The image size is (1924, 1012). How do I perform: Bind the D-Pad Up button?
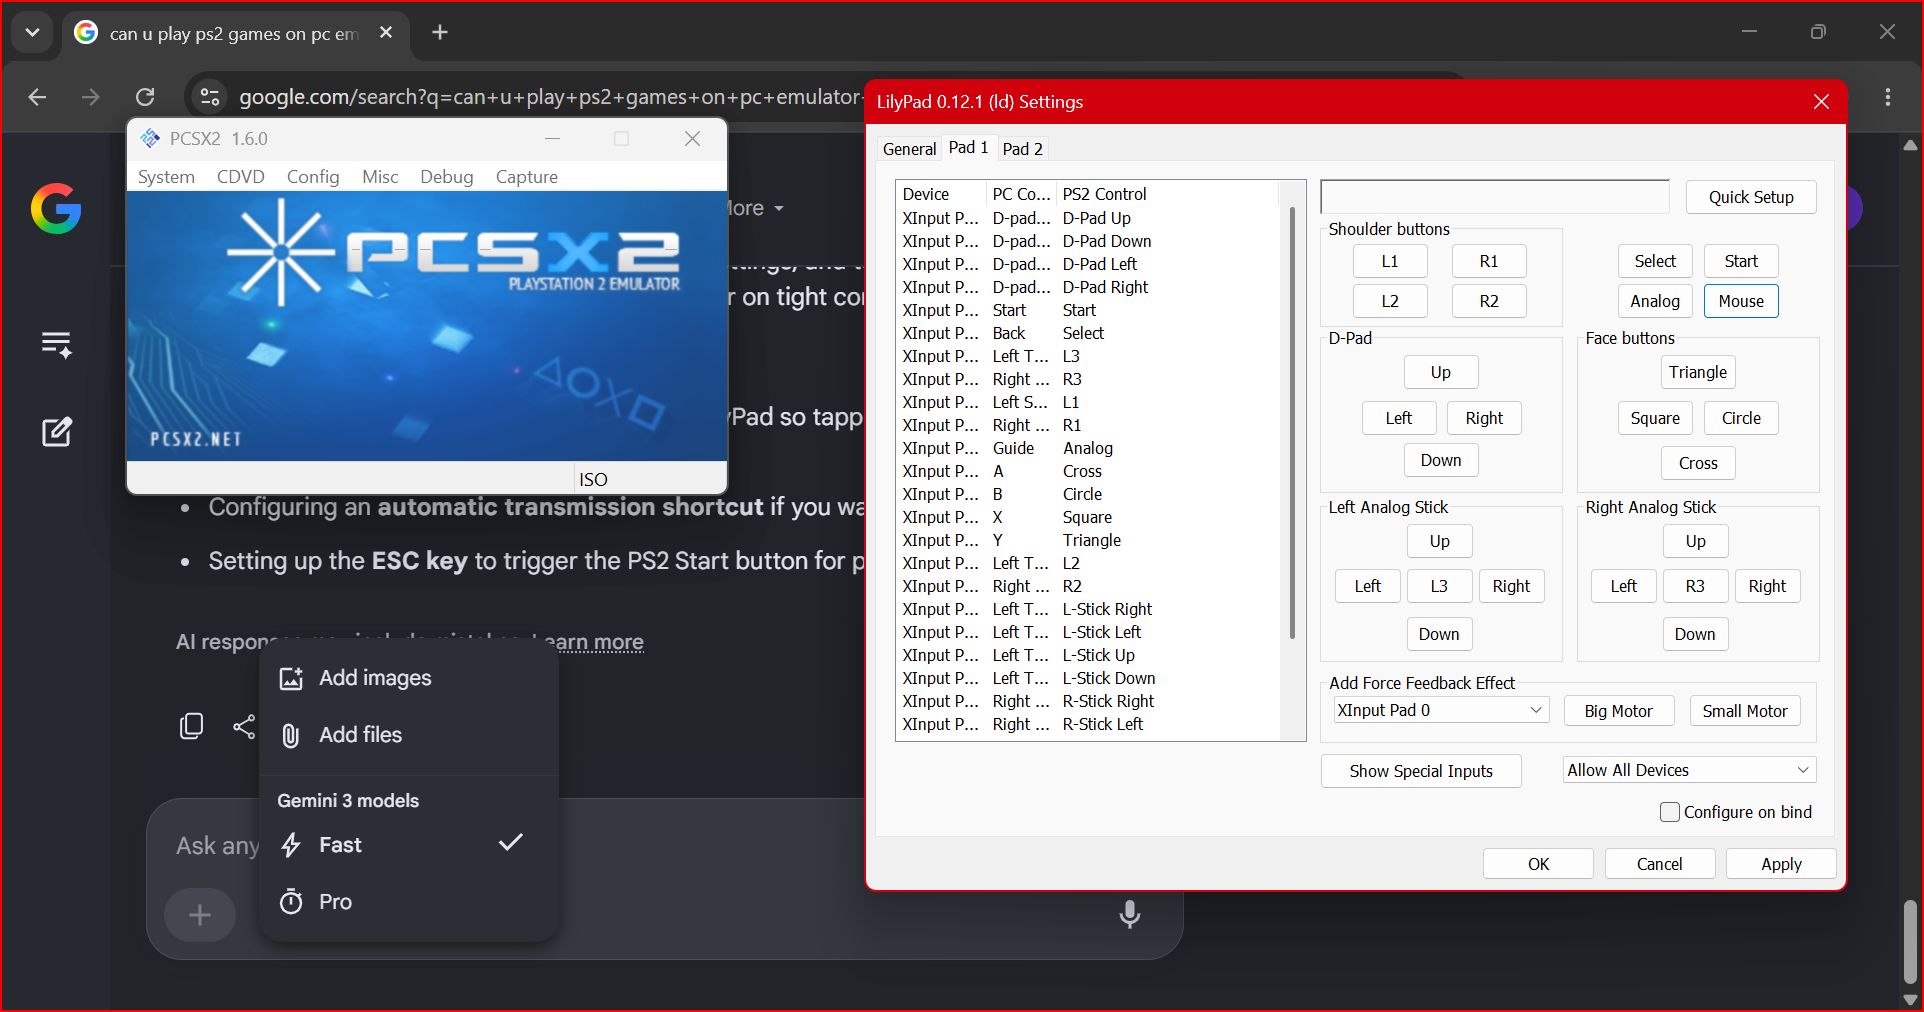tap(1441, 372)
